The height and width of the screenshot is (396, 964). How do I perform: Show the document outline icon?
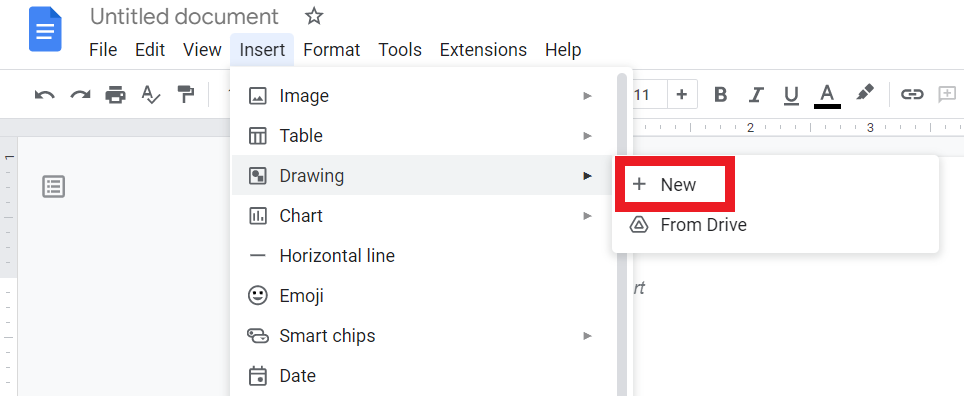pyautogui.click(x=53, y=186)
